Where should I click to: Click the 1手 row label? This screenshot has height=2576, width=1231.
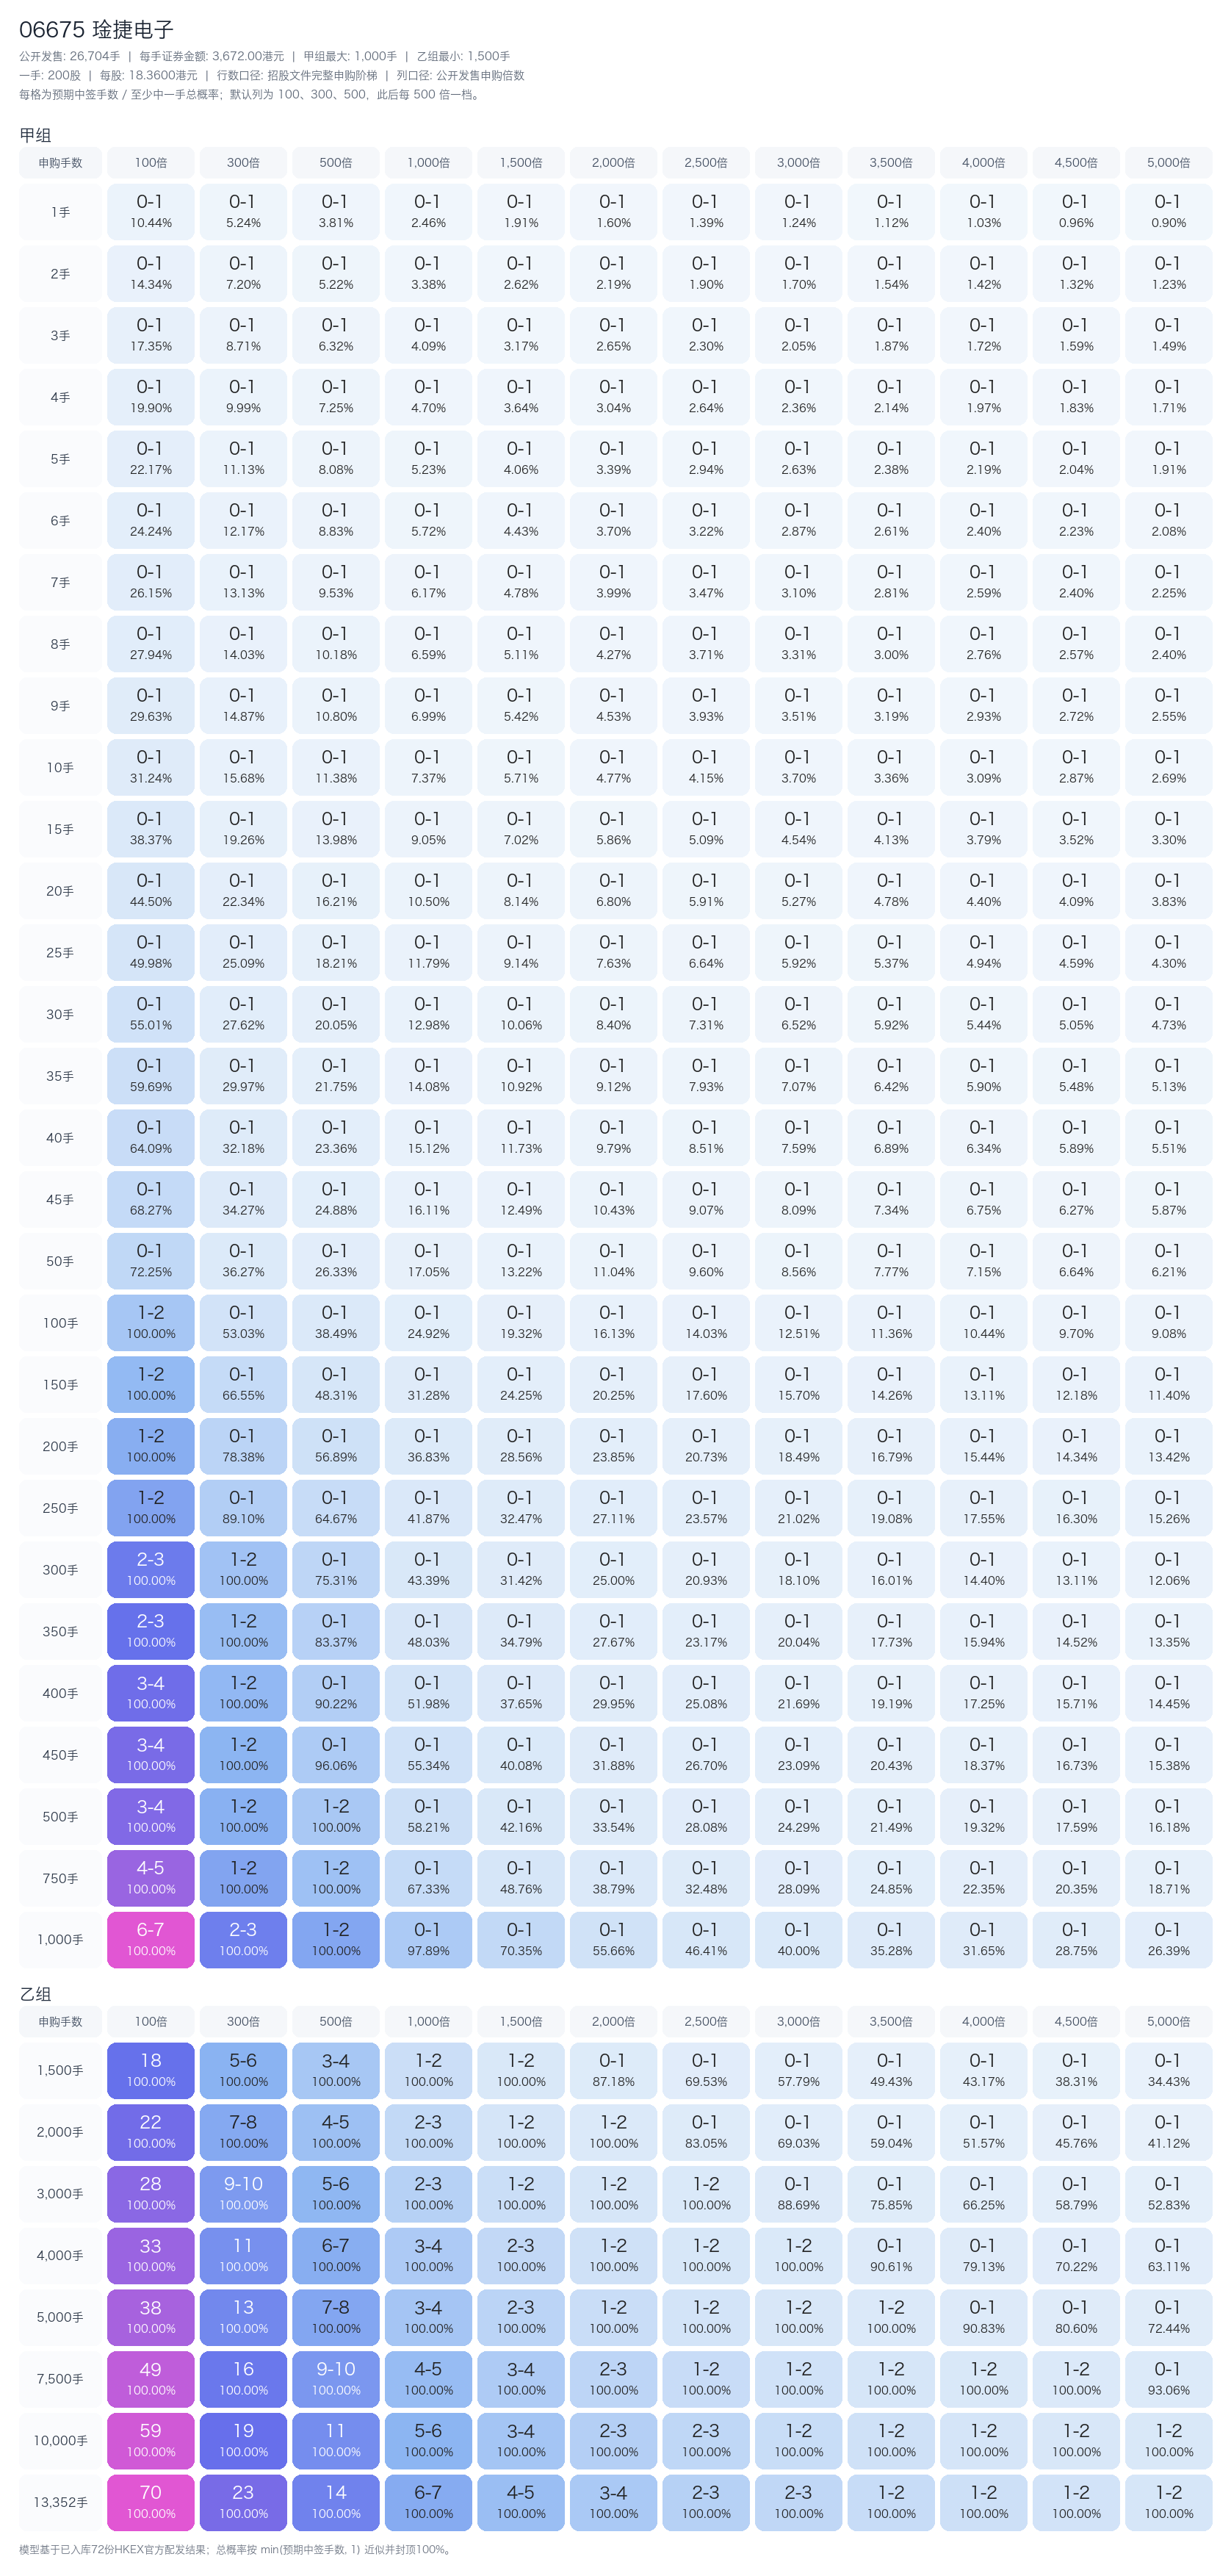pos(60,212)
